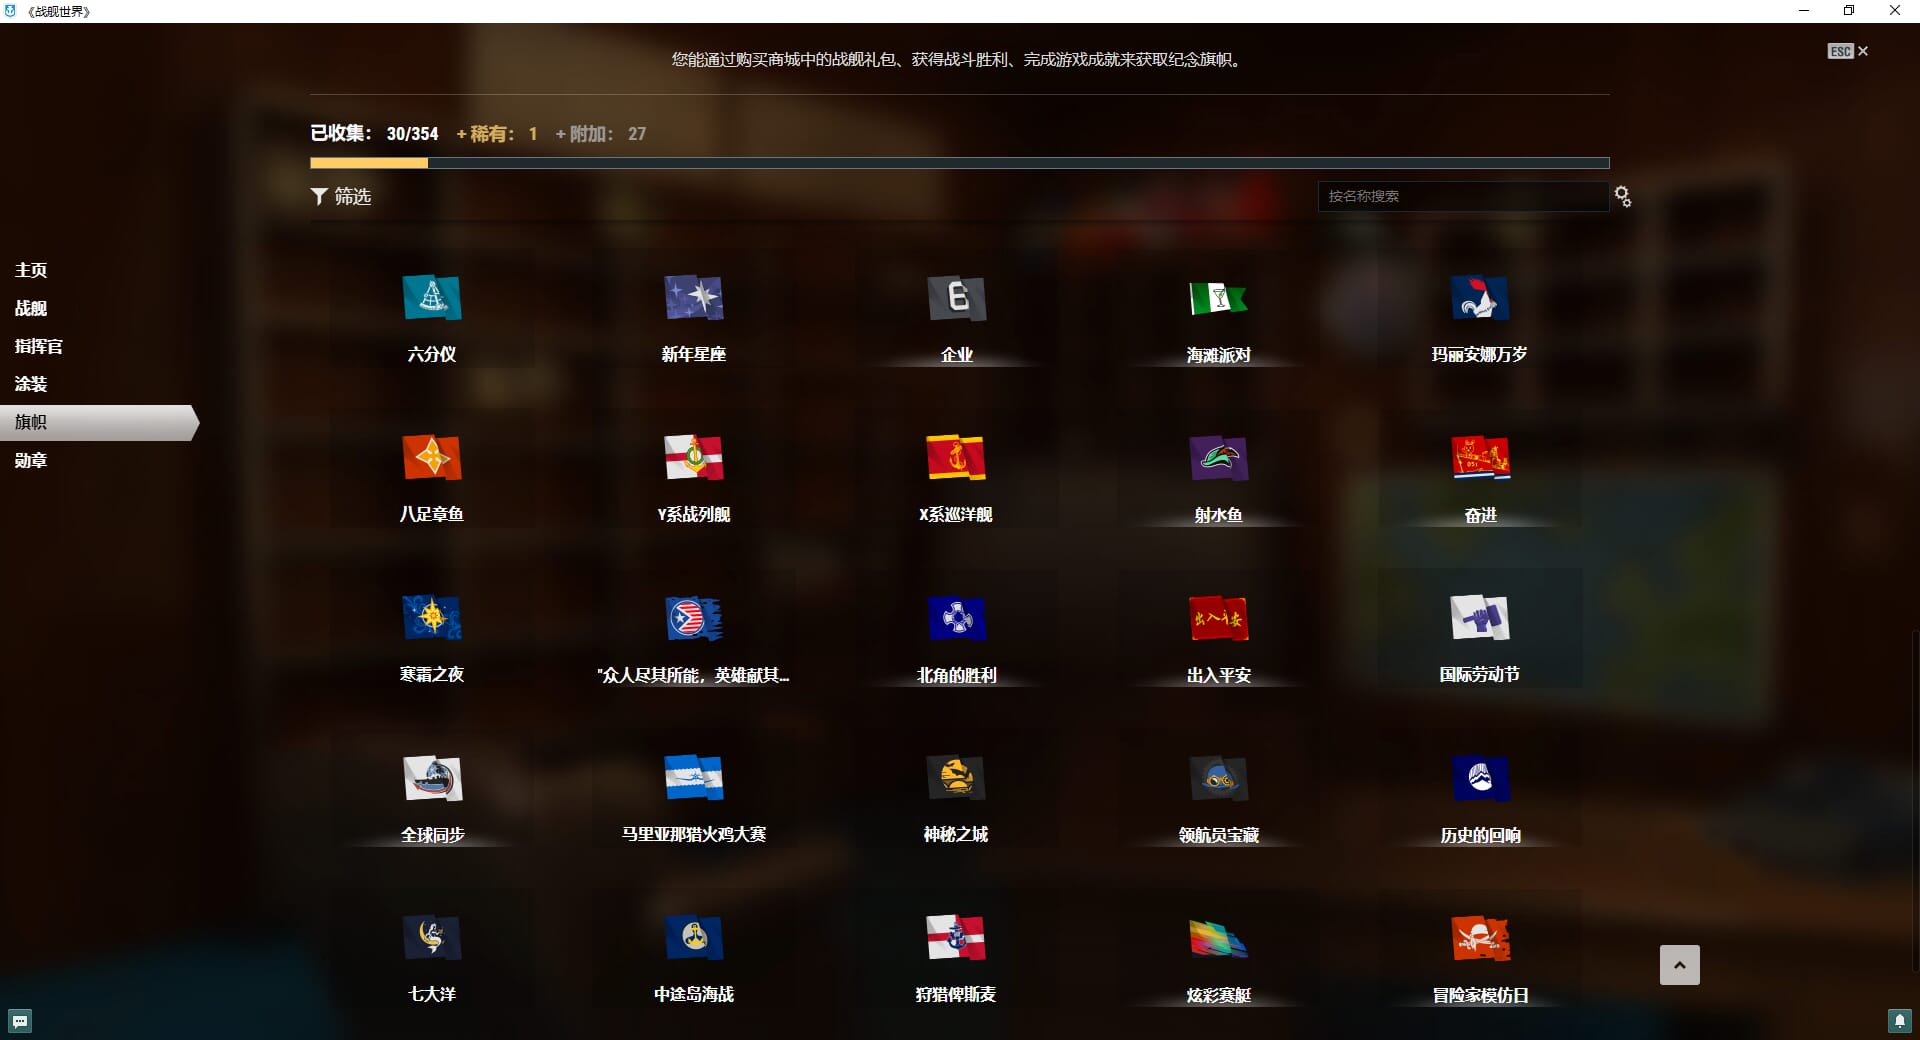
Task: Click the scroll-to-top arrow button
Action: click(1679, 965)
